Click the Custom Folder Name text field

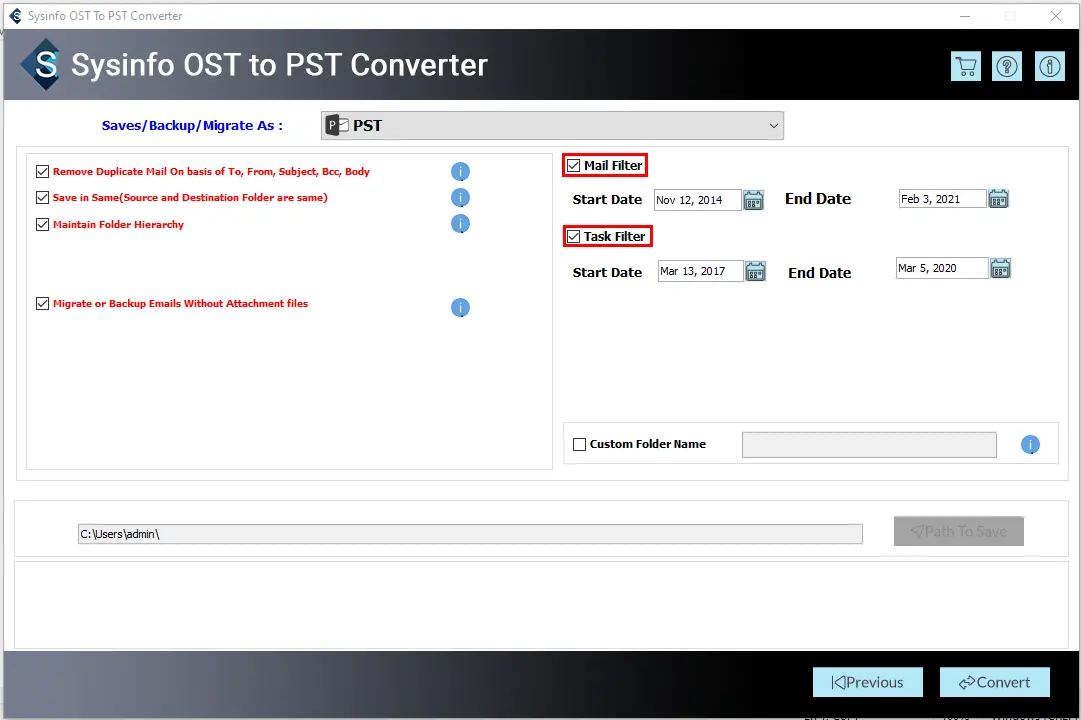(869, 445)
